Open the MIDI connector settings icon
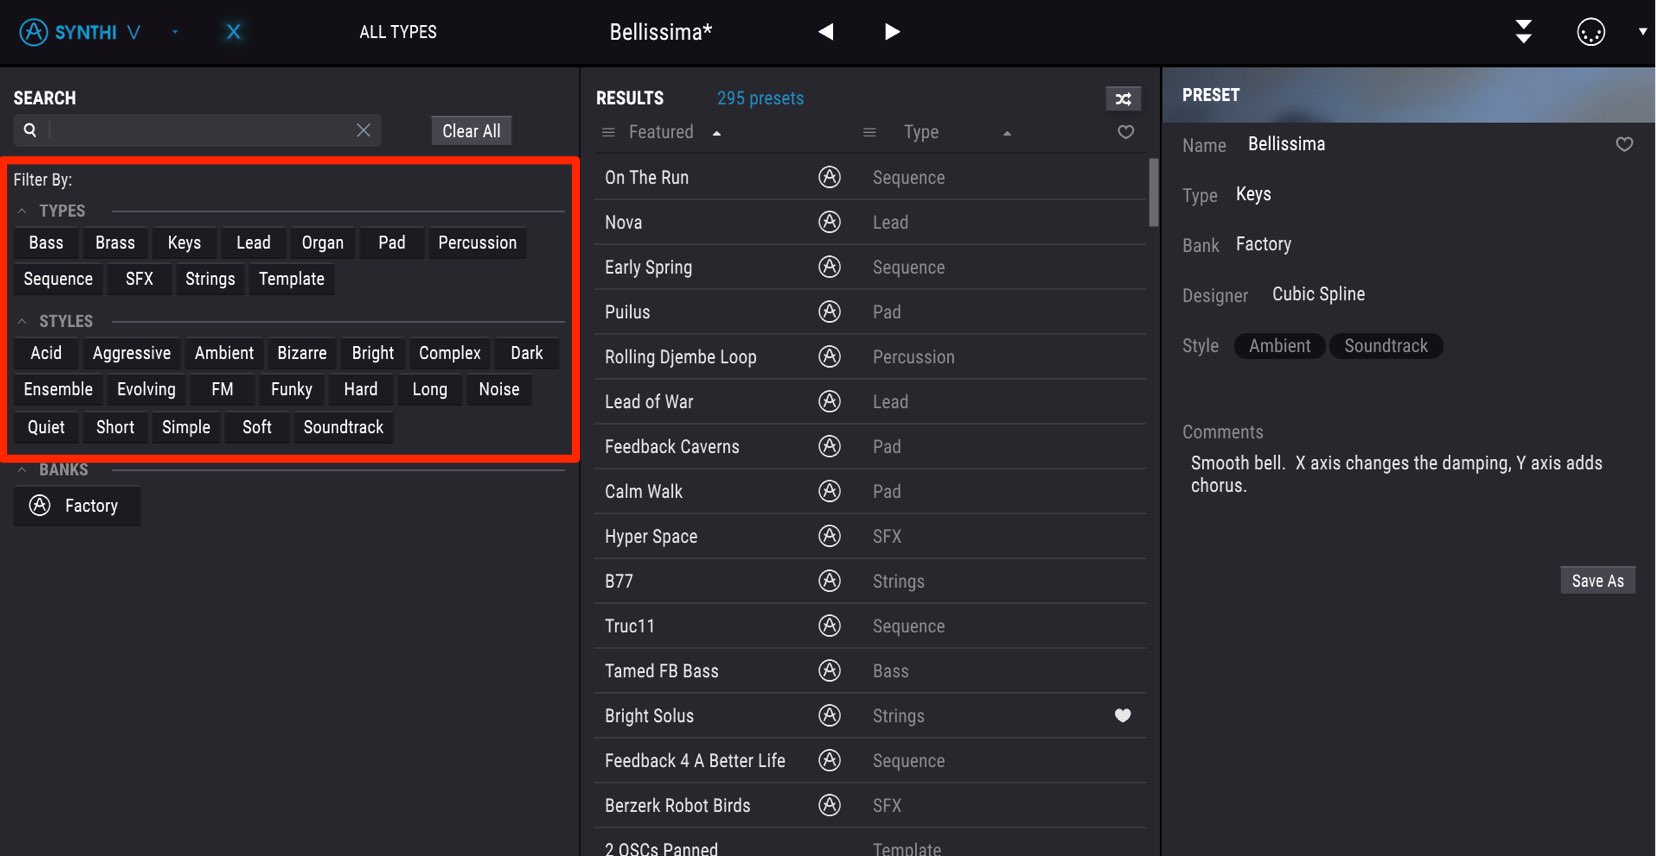 tap(1591, 32)
